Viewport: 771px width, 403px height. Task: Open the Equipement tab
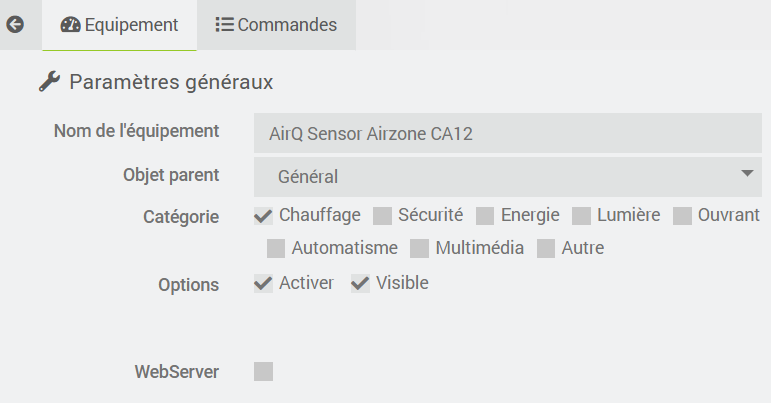[119, 25]
